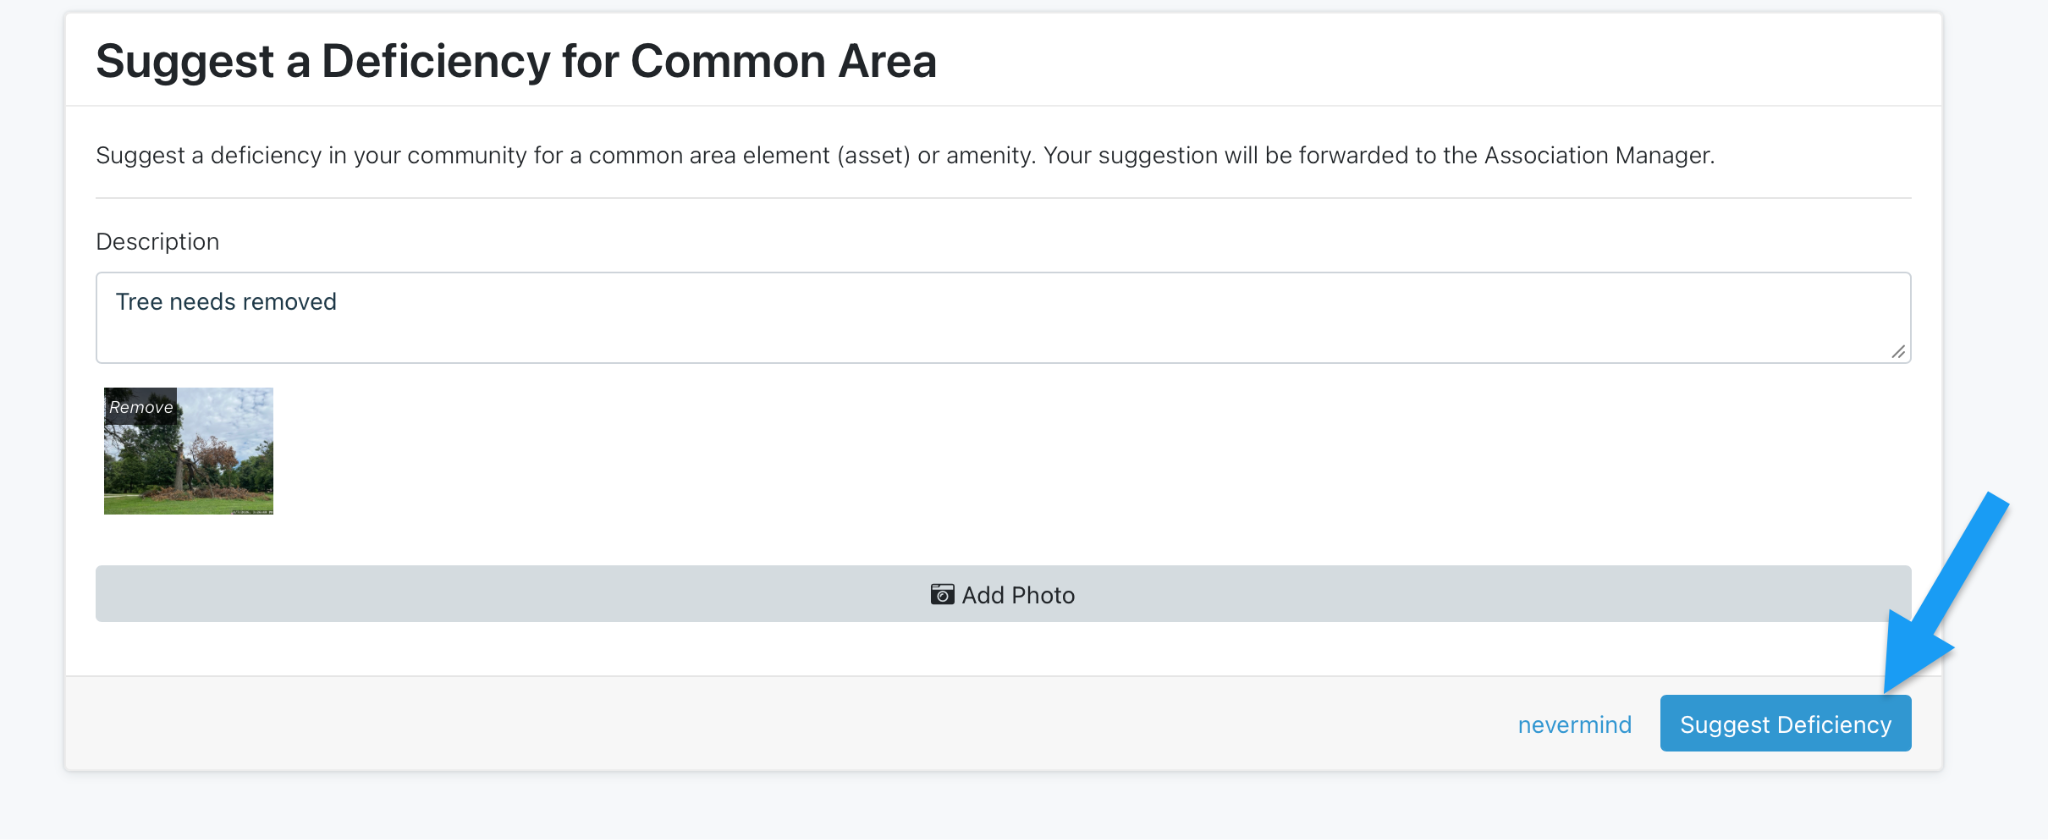Submit with the Suggest Deficiency button

1785,724
